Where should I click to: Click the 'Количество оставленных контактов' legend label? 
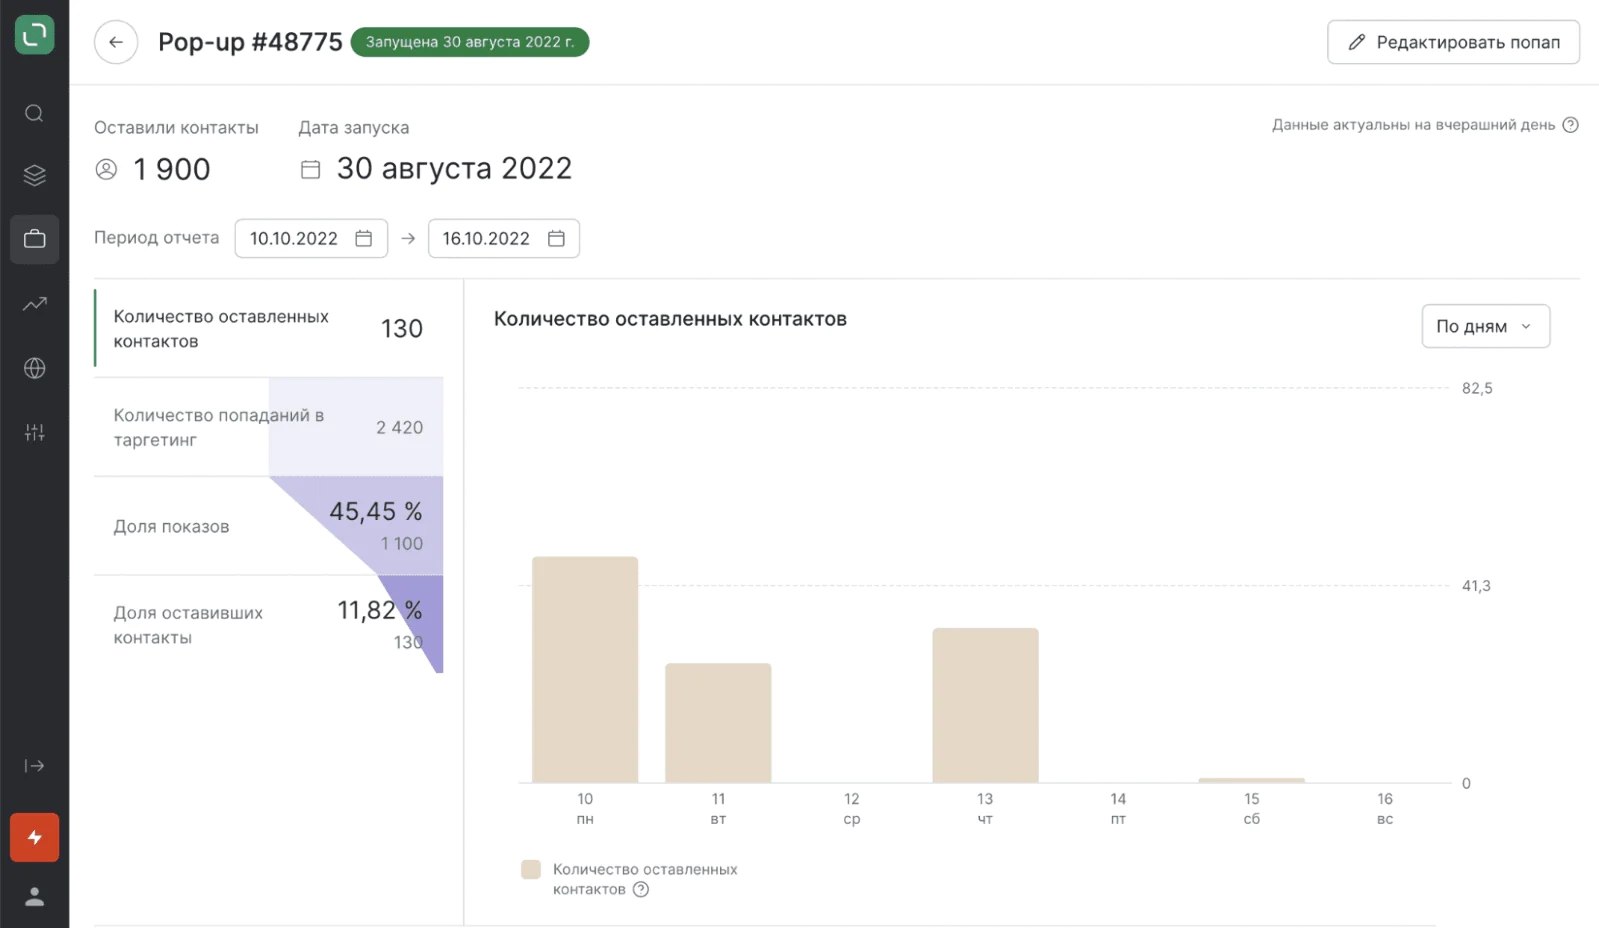[645, 879]
